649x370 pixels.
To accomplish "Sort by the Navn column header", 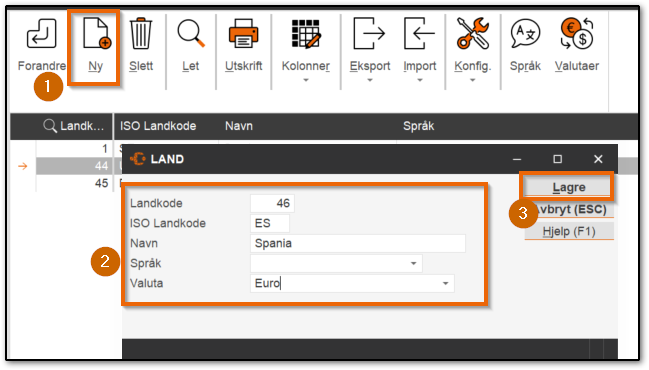I will [x=239, y=126].
